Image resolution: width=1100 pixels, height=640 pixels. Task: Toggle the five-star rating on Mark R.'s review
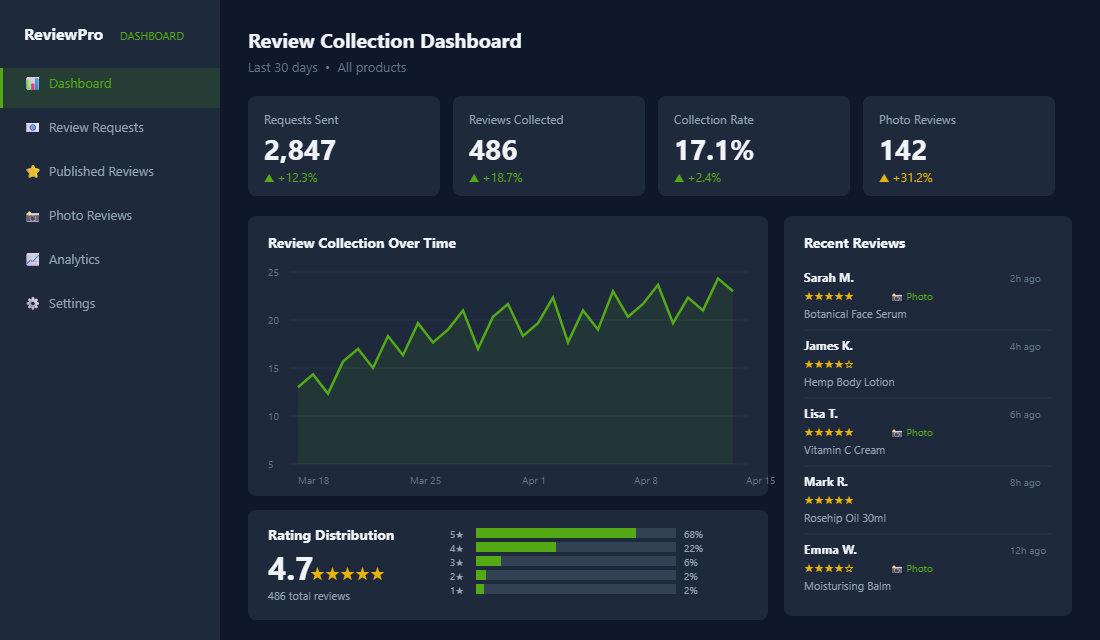(x=828, y=500)
